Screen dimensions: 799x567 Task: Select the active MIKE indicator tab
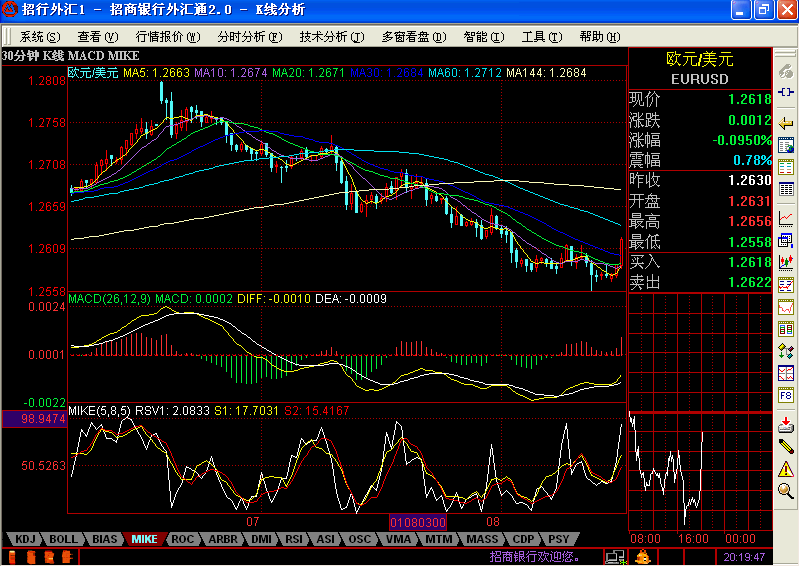click(145, 539)
